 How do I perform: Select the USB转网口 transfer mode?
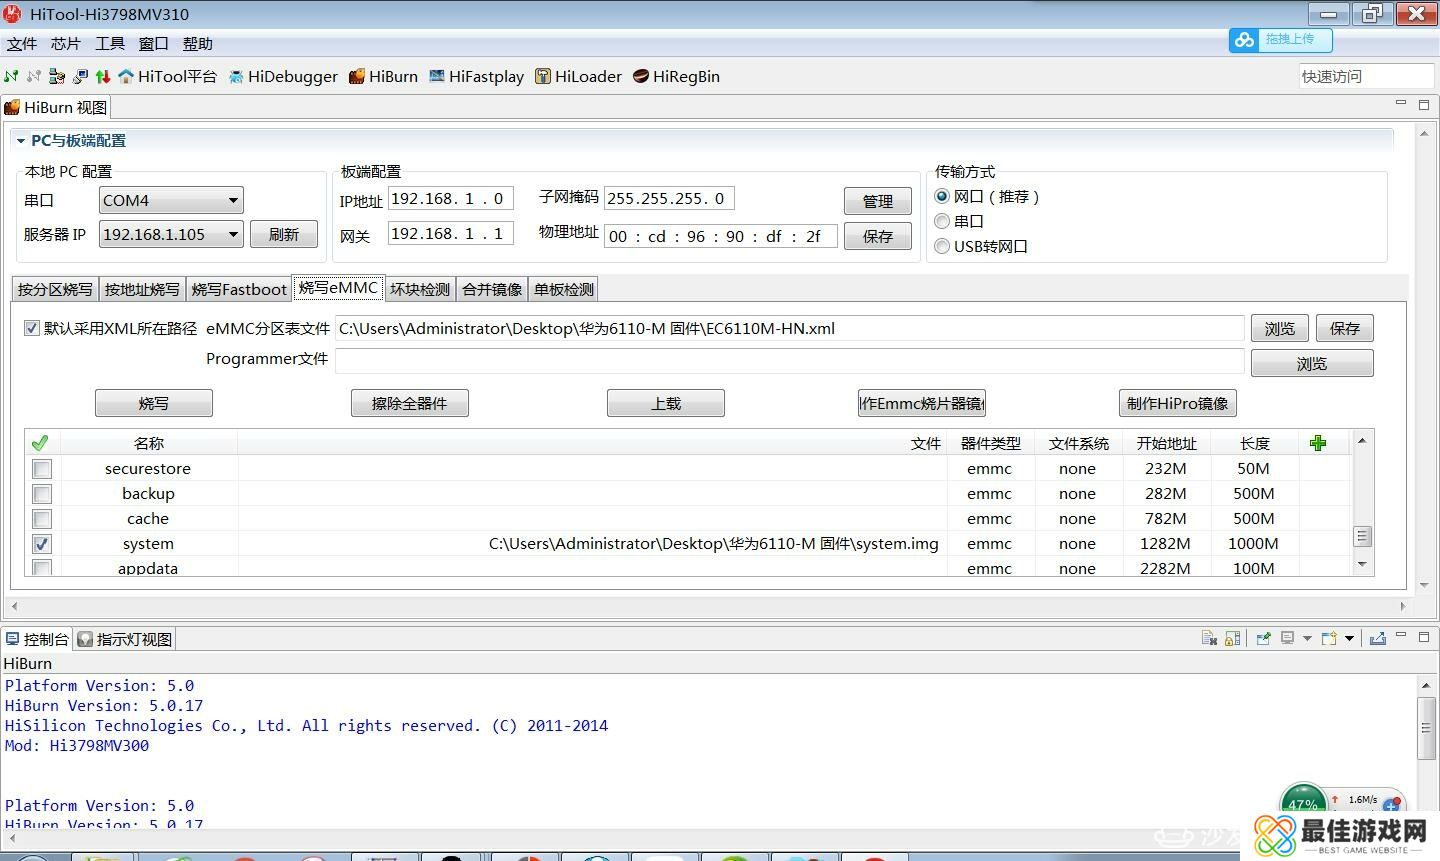tap(942, 246)
